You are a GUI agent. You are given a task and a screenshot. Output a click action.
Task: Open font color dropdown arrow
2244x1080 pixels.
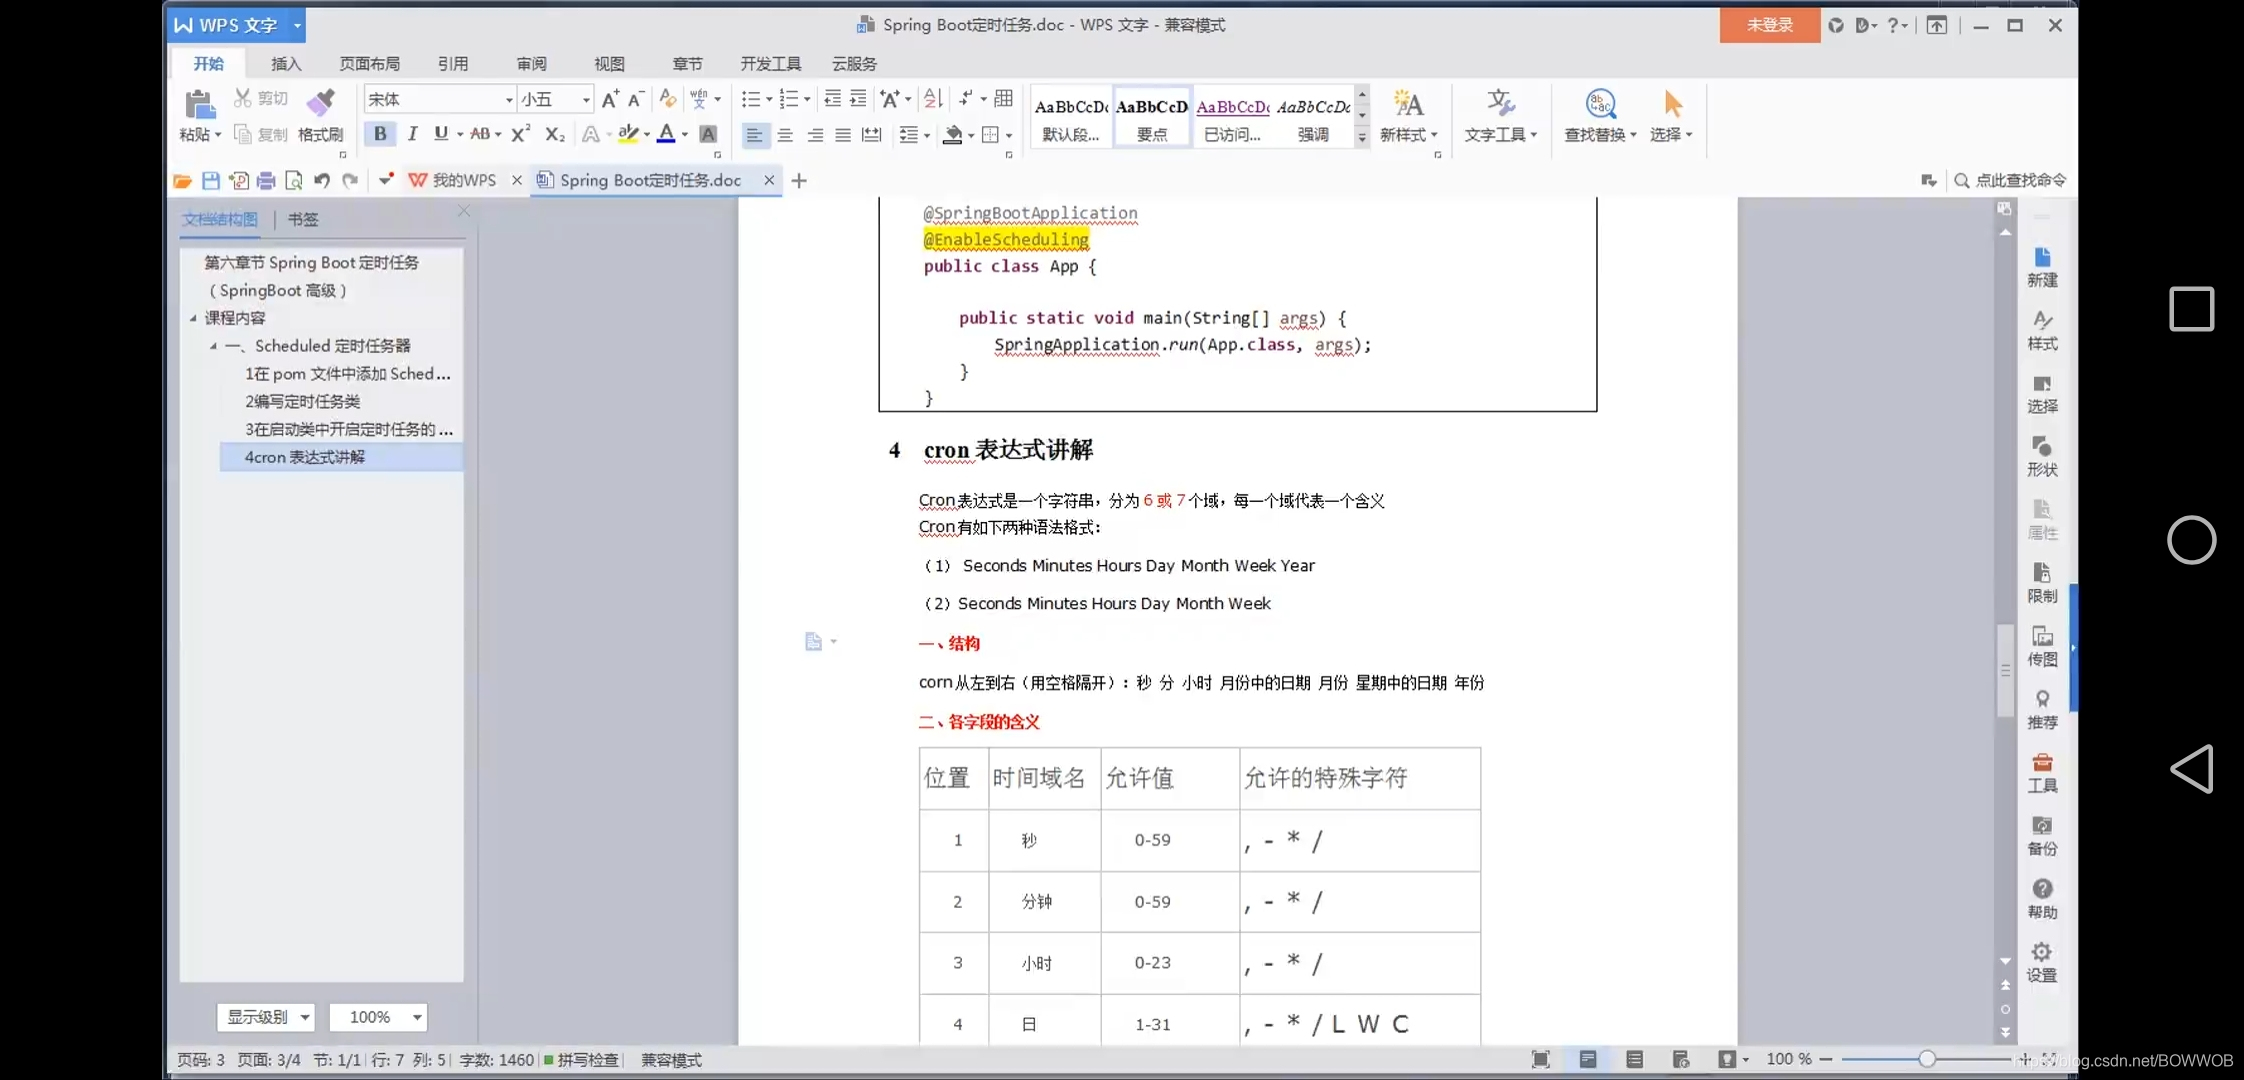[685, 134]
